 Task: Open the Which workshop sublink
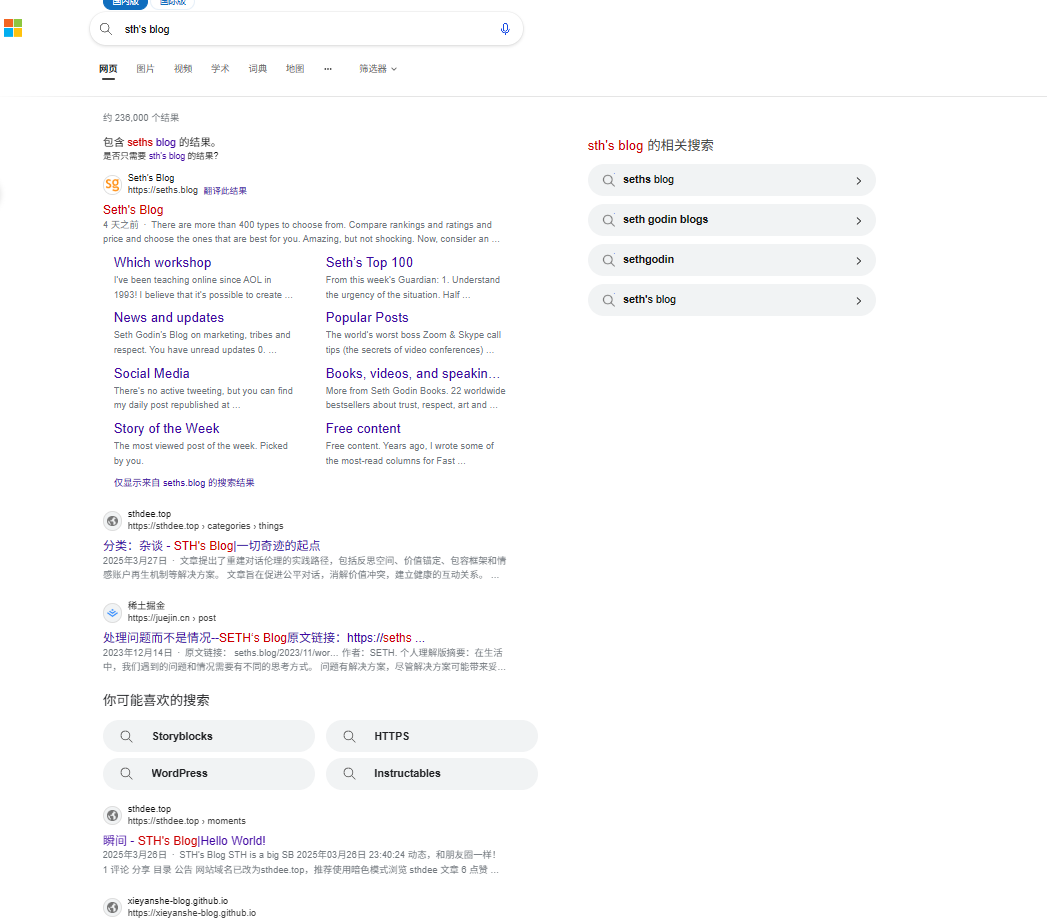tap(162, 262)
